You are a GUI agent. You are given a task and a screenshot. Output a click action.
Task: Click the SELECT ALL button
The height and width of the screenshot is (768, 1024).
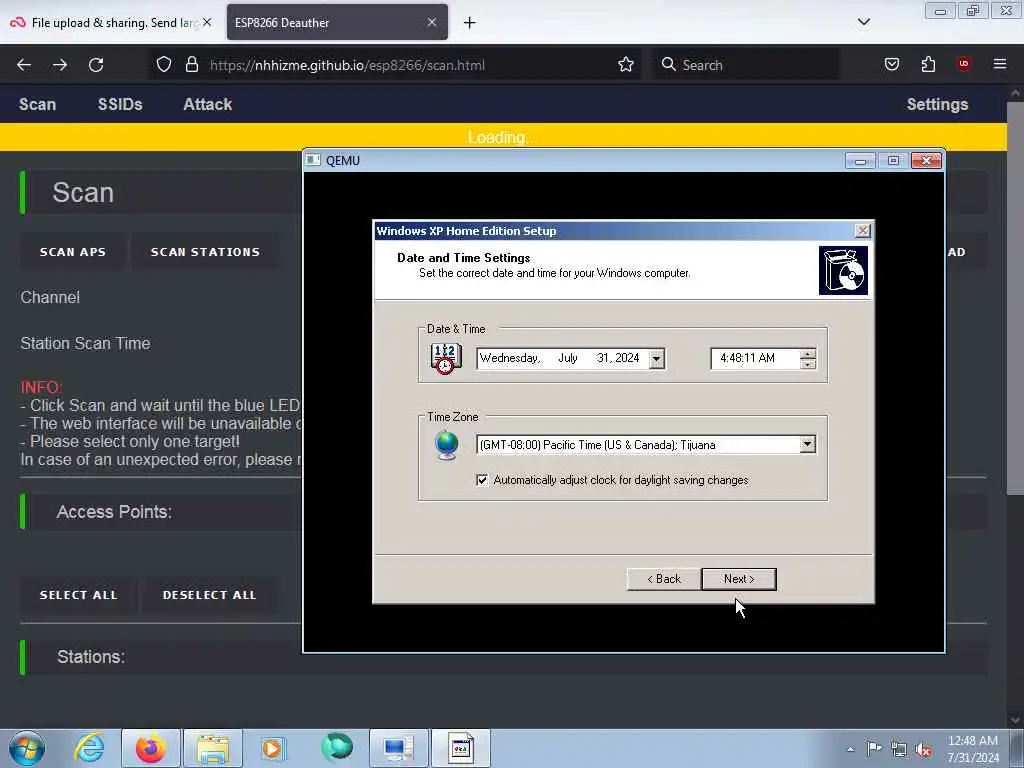78,595
